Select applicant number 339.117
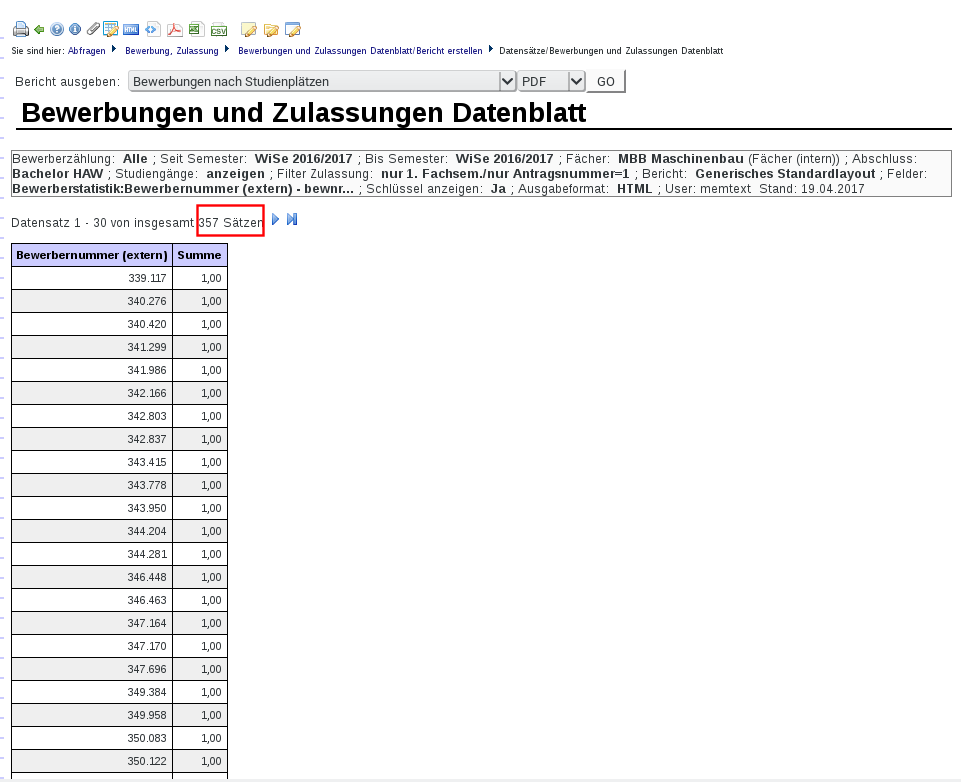Screen dimensions: 961x782 (x=147, y=278)
